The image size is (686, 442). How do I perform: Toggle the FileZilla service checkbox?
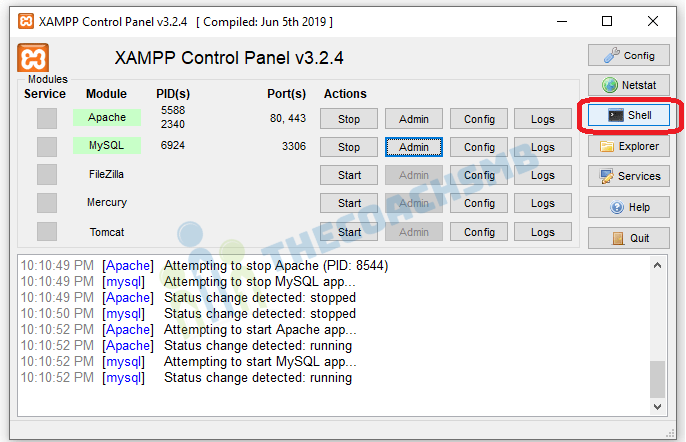pos(47,175)
